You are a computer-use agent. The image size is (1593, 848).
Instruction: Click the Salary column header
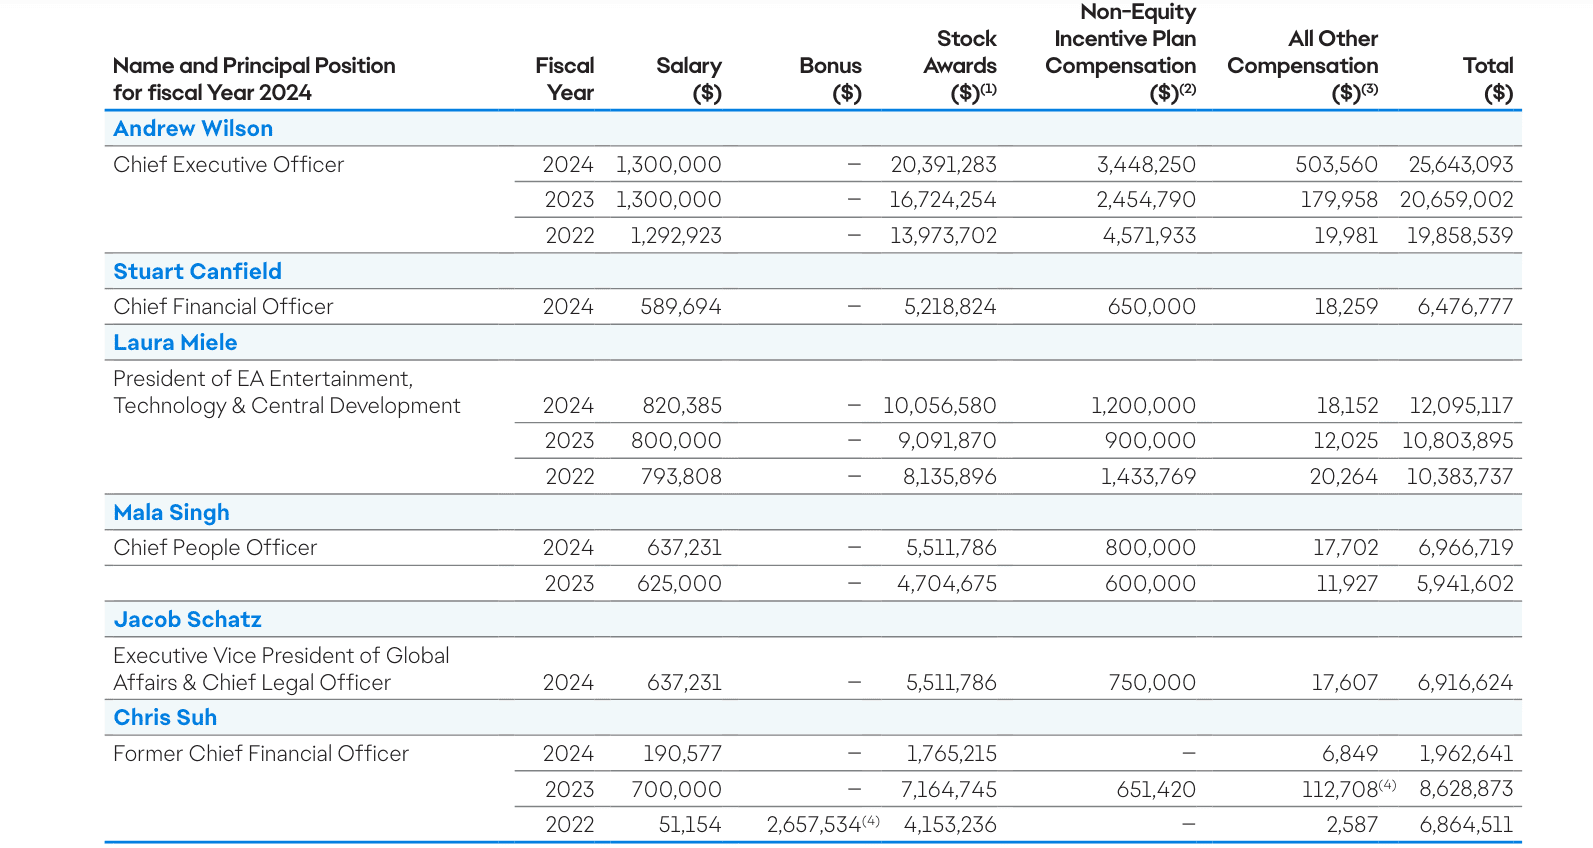[689, 79]
